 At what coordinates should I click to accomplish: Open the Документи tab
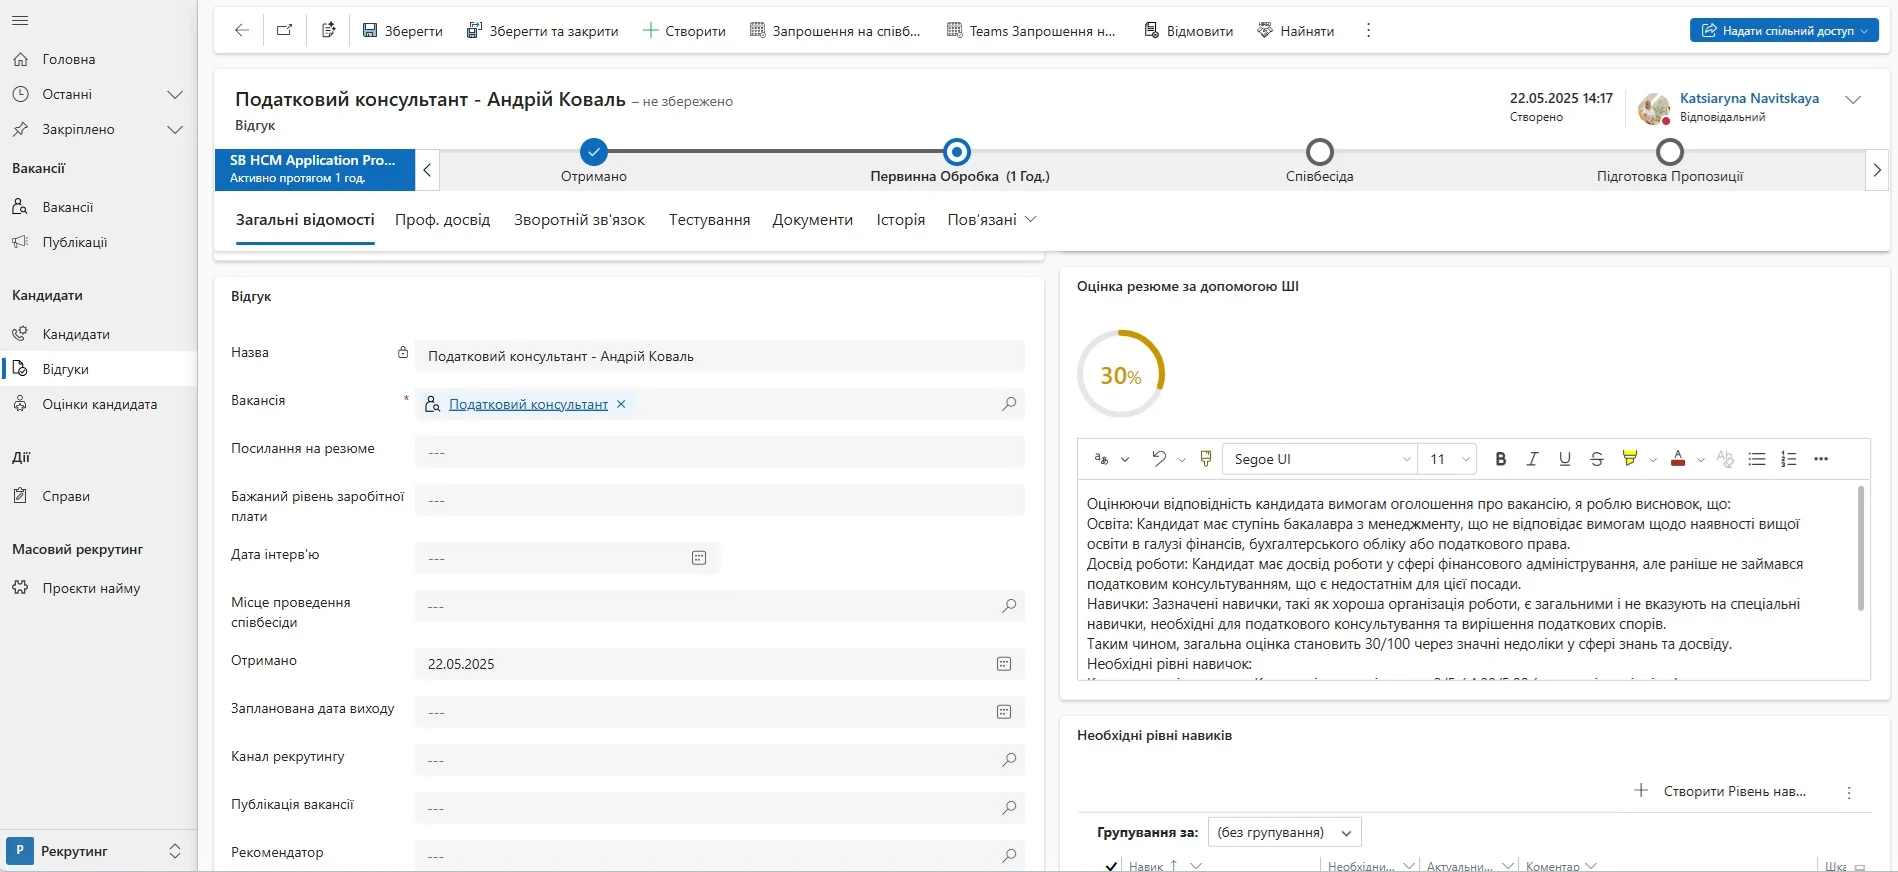tap(812, 220)
